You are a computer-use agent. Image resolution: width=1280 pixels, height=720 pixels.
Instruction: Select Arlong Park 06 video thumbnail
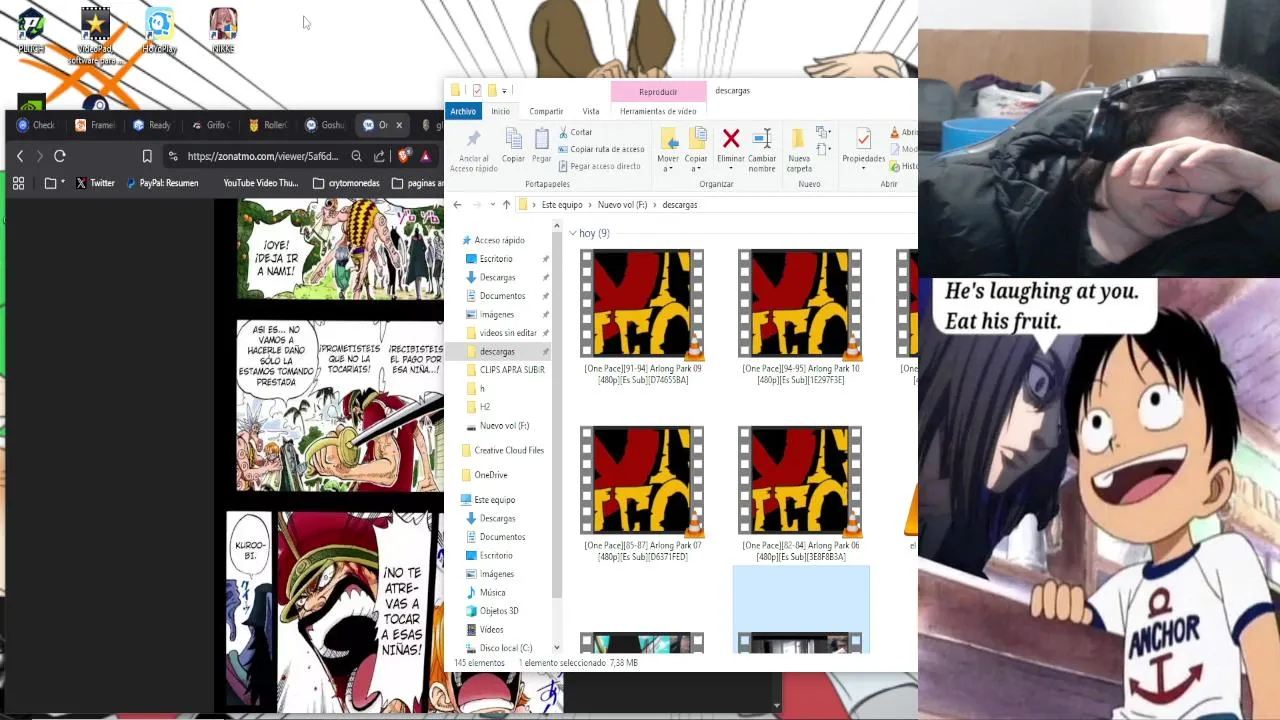(x=800, y=481)
